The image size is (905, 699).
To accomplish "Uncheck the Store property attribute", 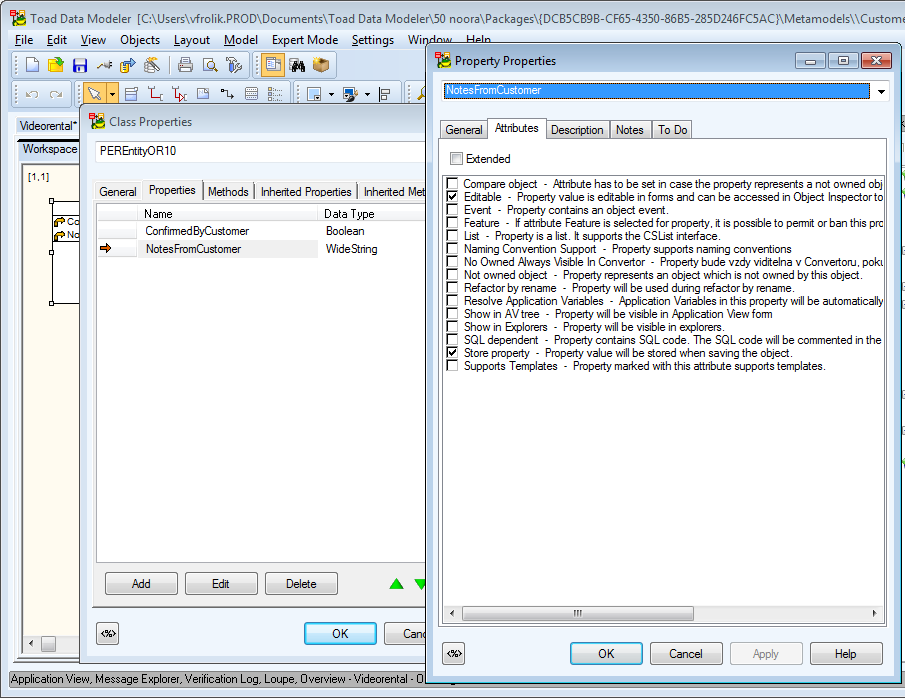I will pyautogui.click(x=452, y=353).
